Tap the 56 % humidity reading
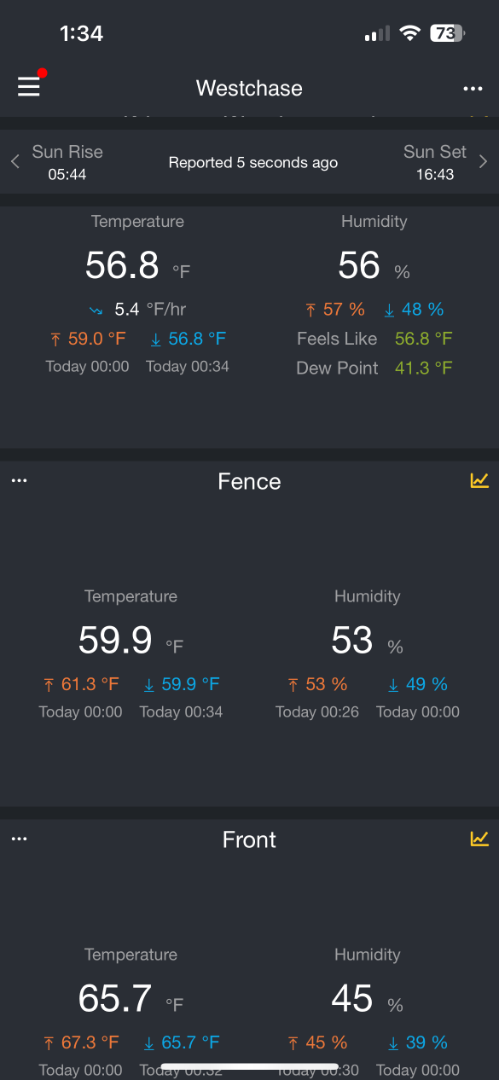 click(x=374, y=266)
